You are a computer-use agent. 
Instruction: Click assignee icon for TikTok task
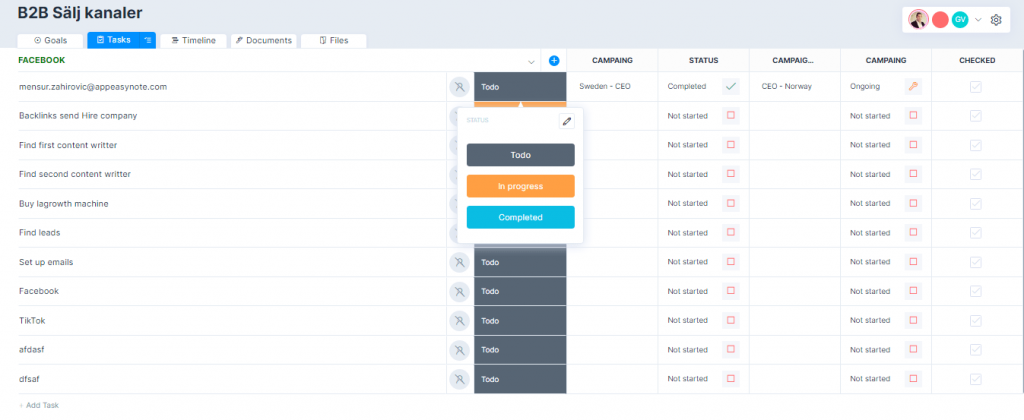(x=459, y=321)
